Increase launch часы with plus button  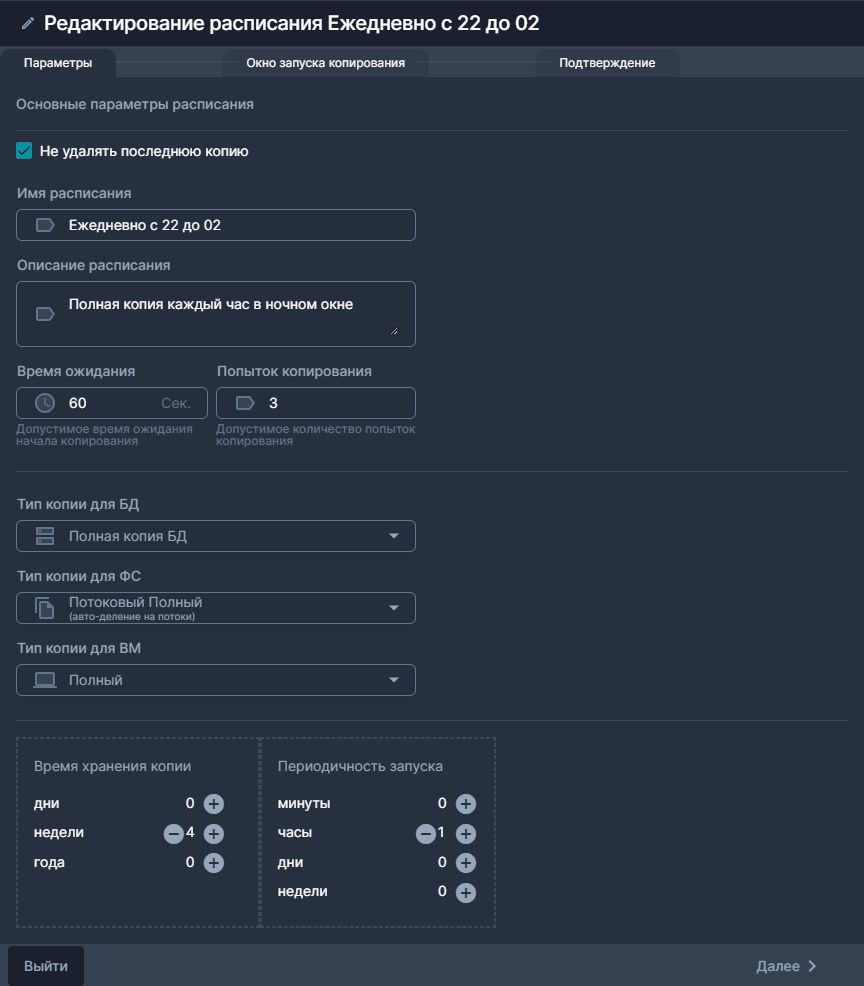(x=466, y=834)
